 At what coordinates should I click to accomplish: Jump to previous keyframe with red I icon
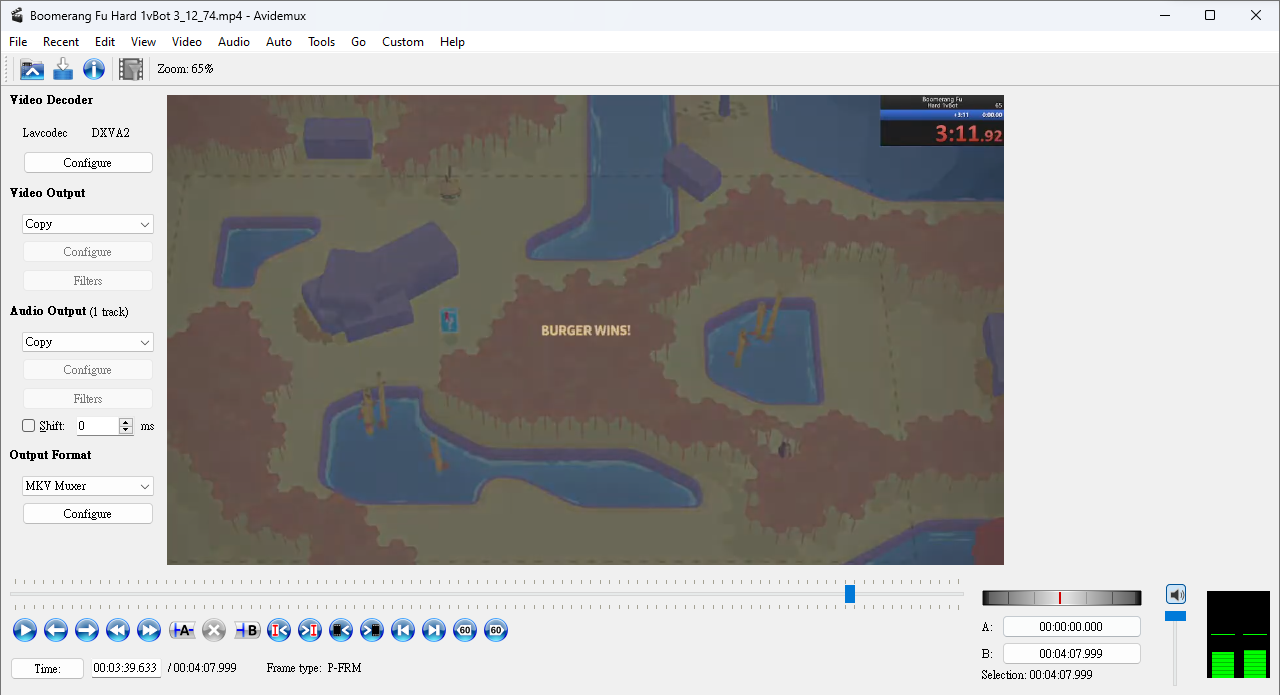(x=279, y=630)
